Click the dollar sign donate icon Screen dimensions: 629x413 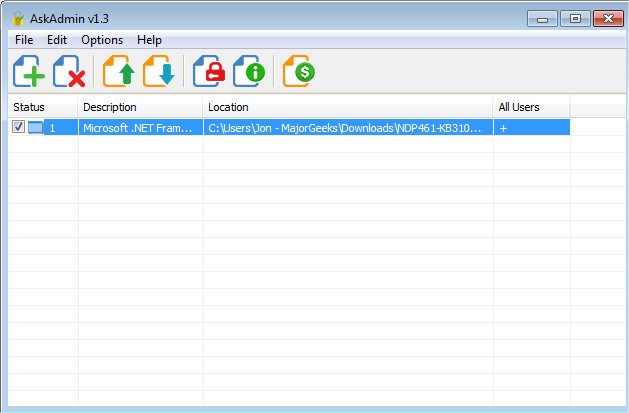[299, 71]
